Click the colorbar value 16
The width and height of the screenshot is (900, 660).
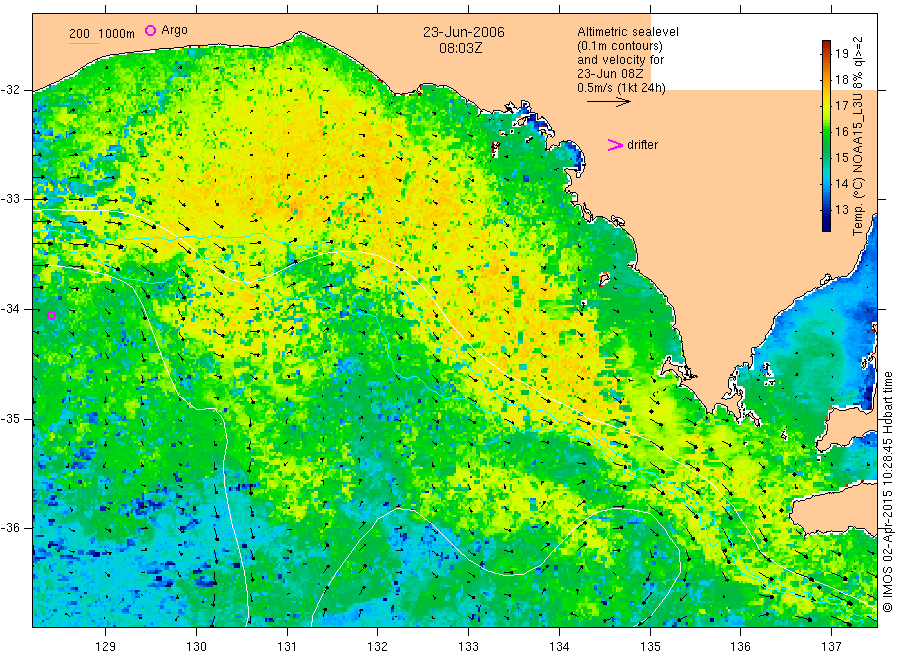point(841,131)
